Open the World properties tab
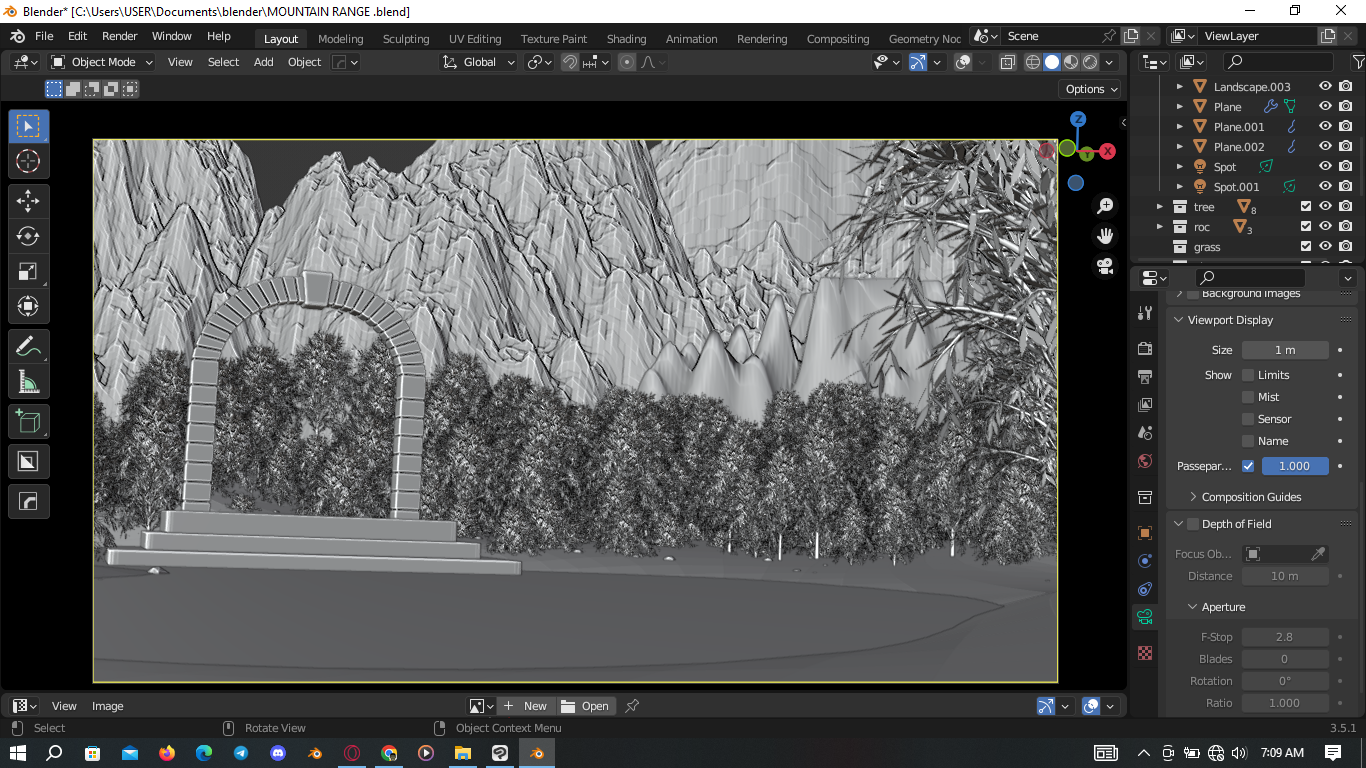The width and height of the screenshot is (1366, 768). point(1145,461)
